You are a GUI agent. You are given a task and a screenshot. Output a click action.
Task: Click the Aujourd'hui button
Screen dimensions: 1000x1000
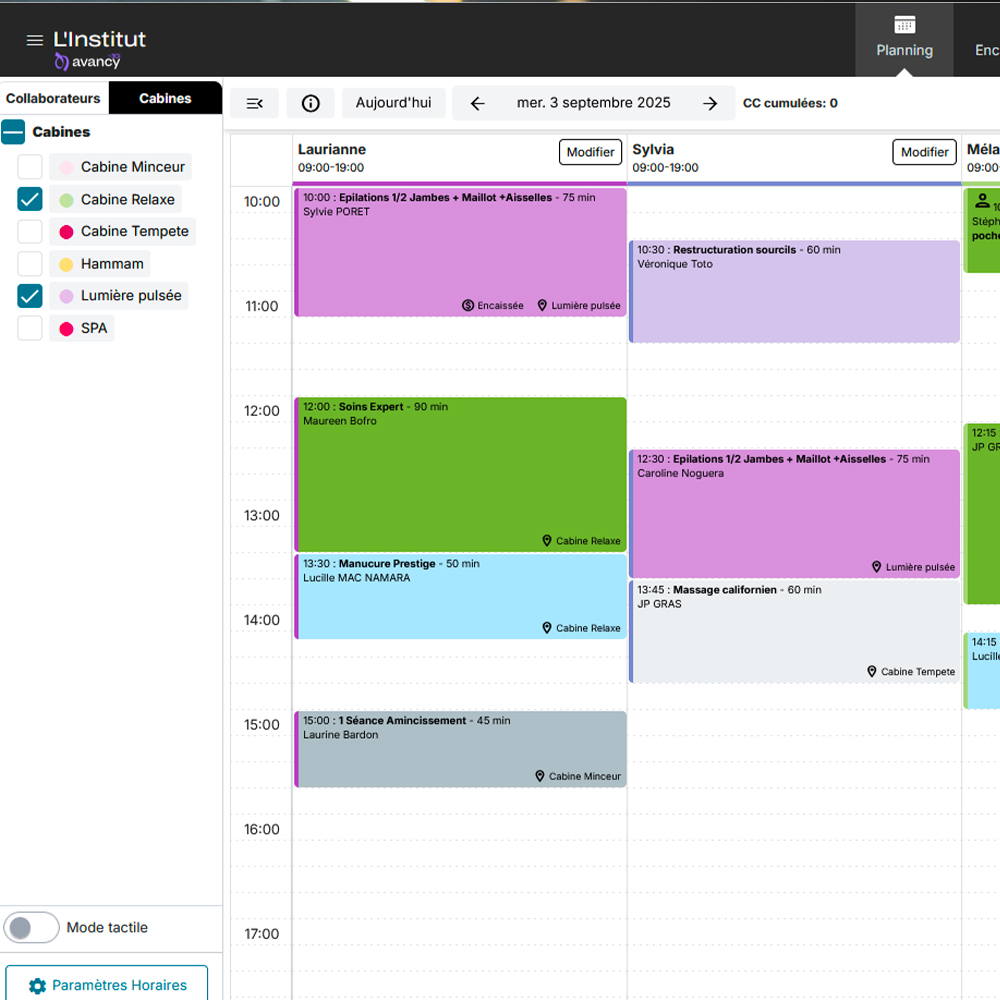tap(393, 103)
